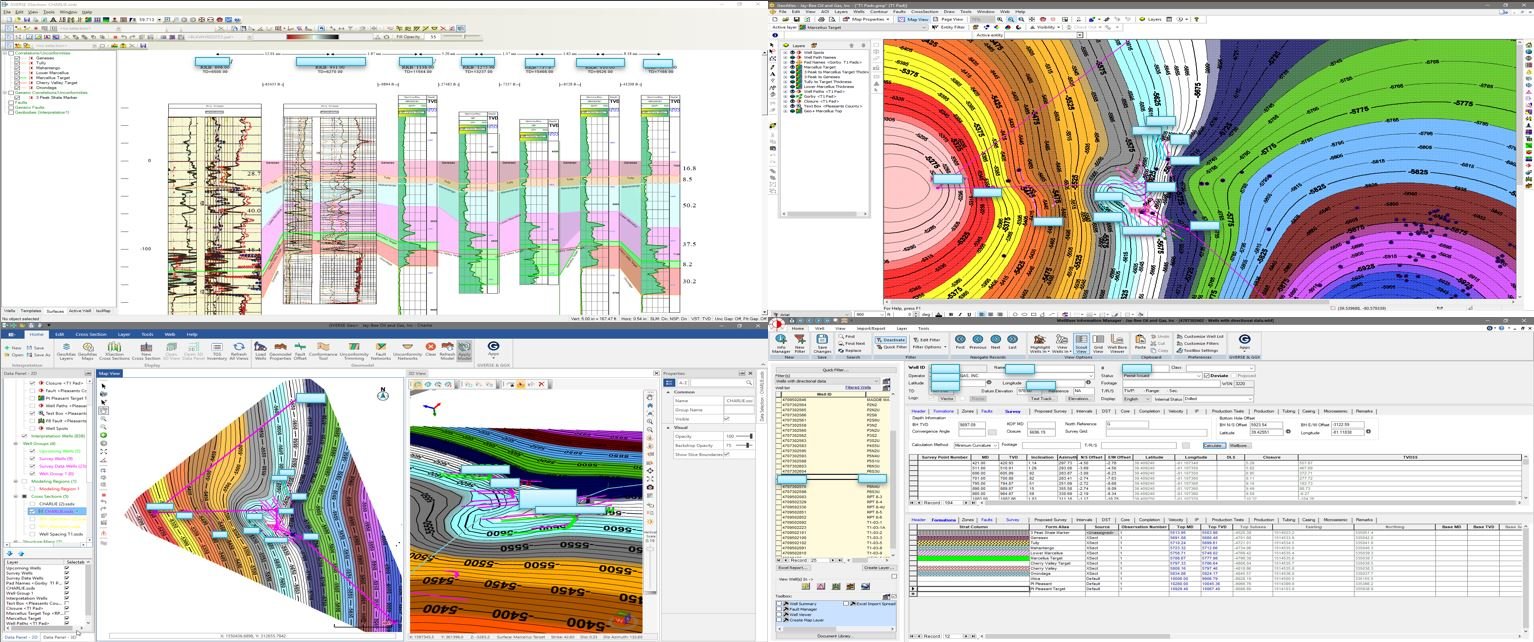The image size is (1534, 642).
Task: Toggle Show Slice Boundaries checkbox
Action: click(727, 454)
